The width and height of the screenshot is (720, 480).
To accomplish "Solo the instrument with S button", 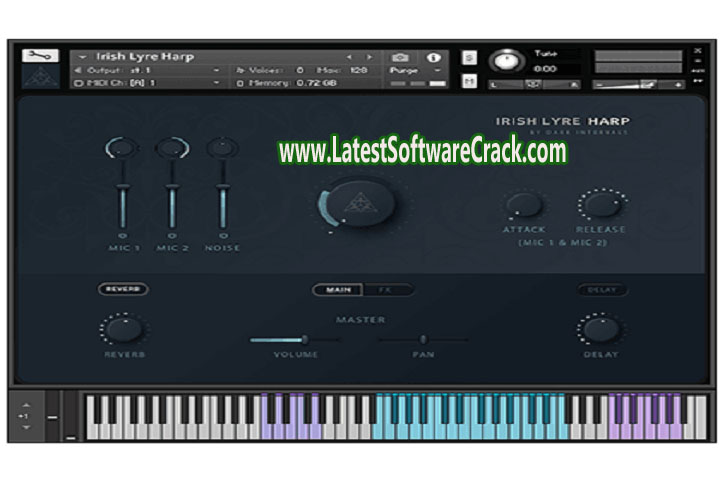I will point(470,57).
